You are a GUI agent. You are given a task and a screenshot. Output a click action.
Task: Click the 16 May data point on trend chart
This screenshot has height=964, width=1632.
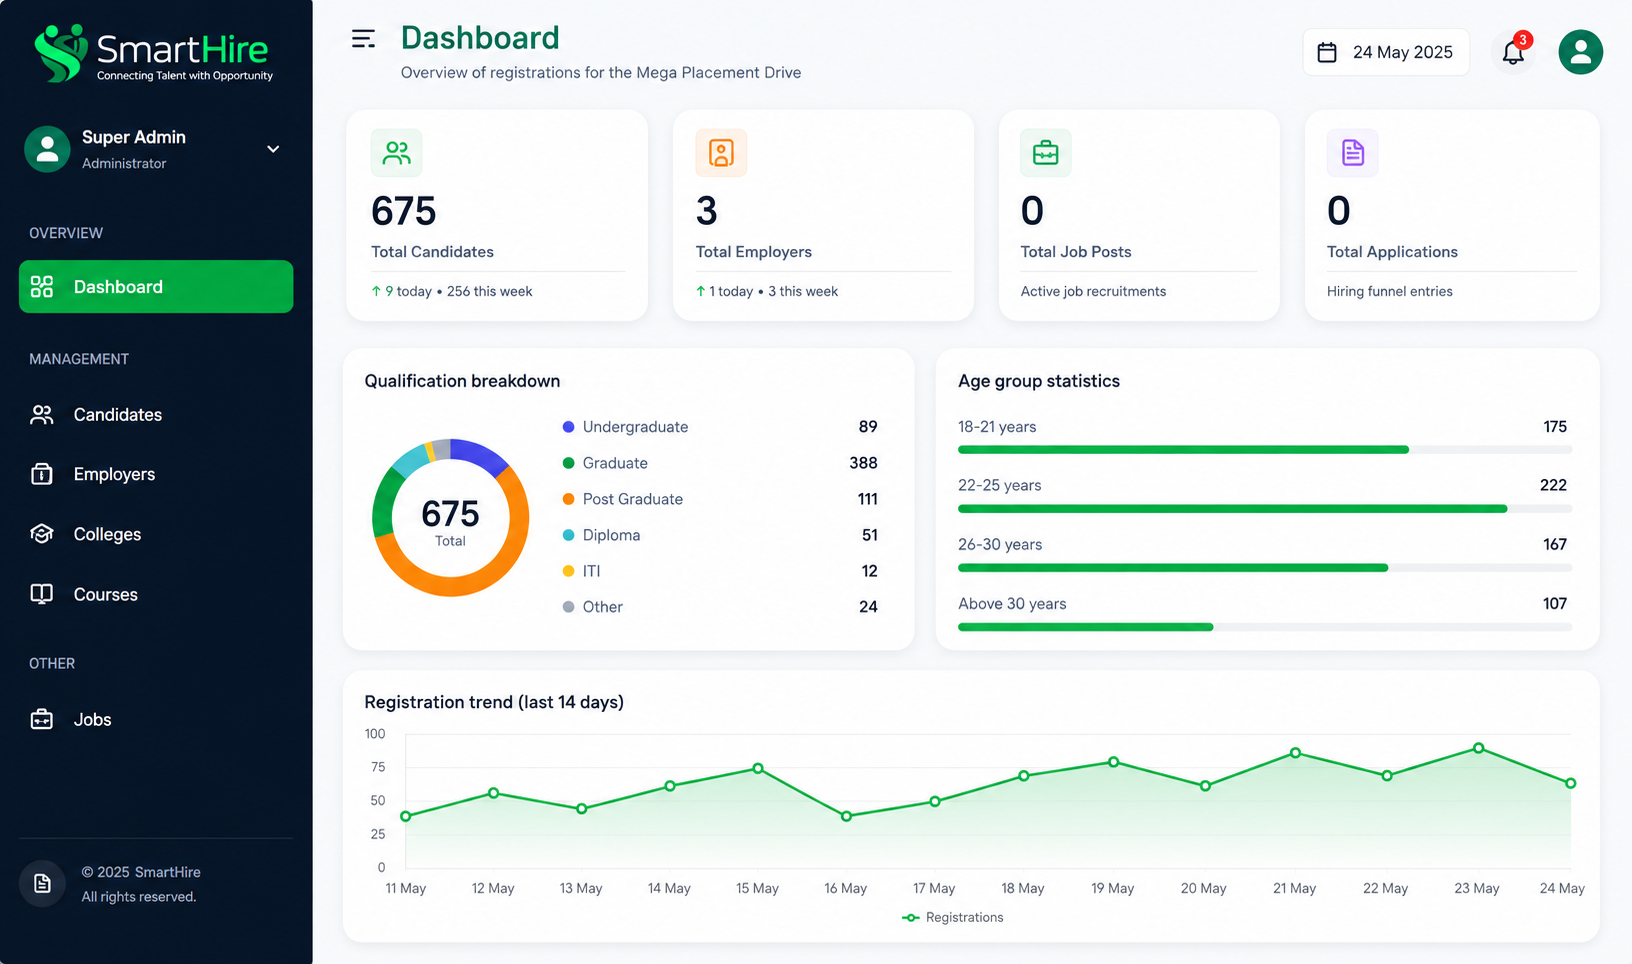847,816
